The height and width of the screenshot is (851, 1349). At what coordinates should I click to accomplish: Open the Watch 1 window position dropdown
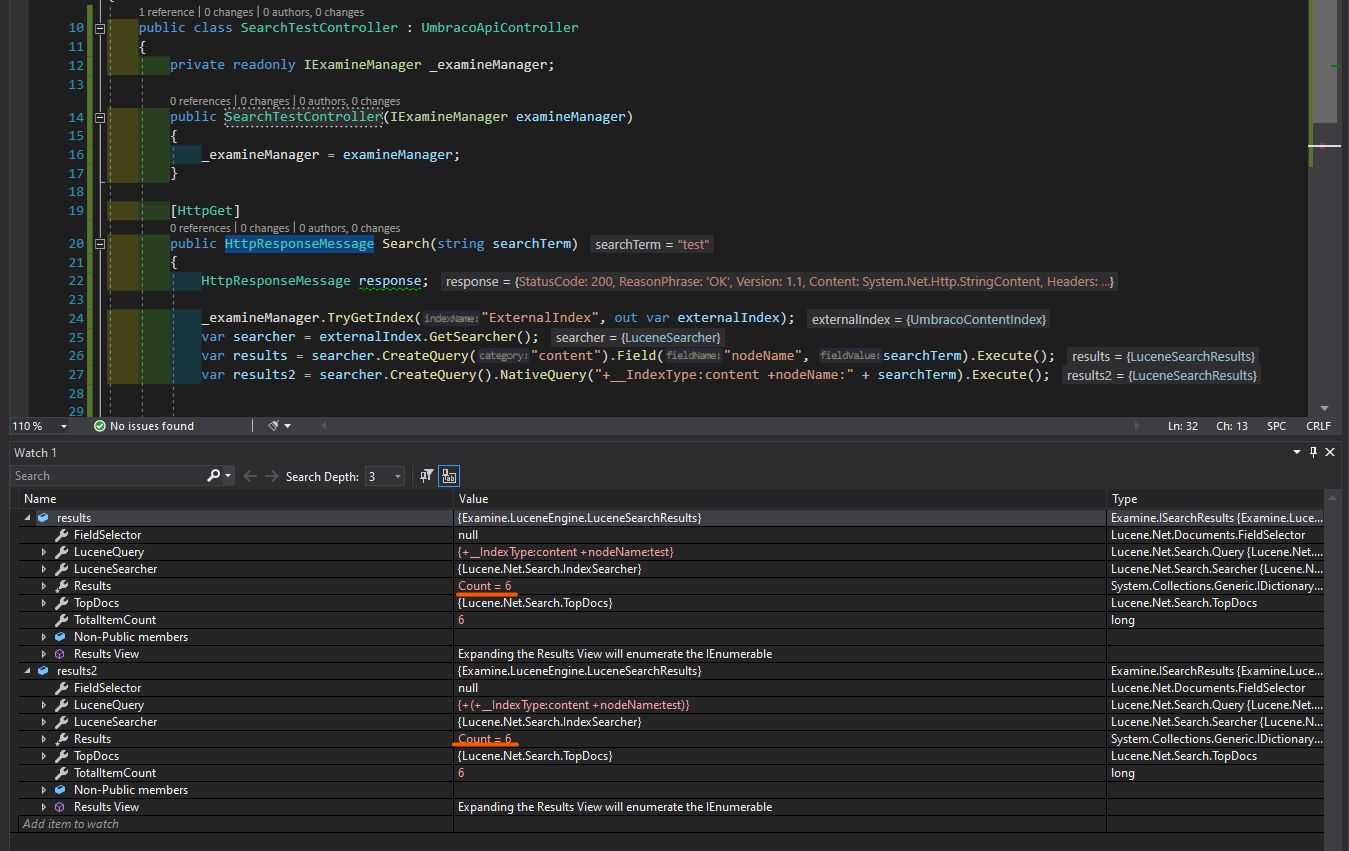coord(1296,453)
